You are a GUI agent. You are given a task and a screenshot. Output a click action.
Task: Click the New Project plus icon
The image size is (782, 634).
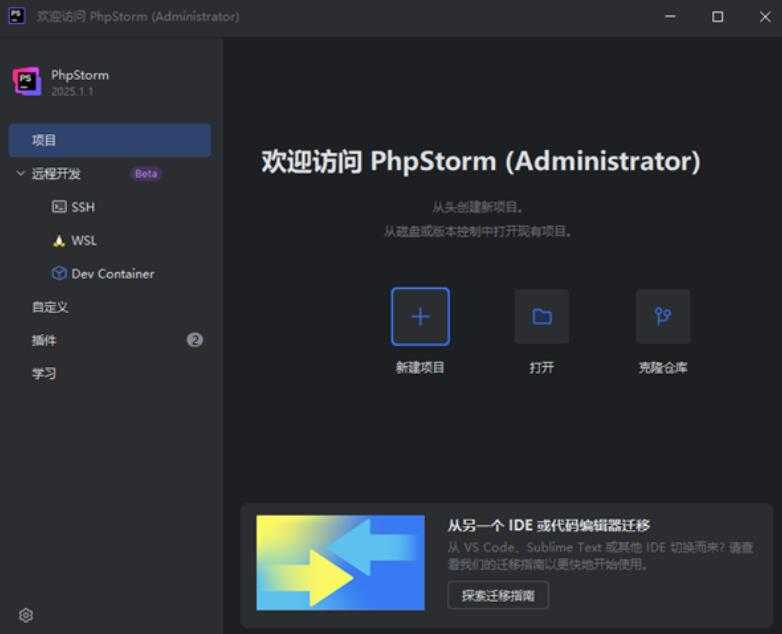click(x=420, y=317)
